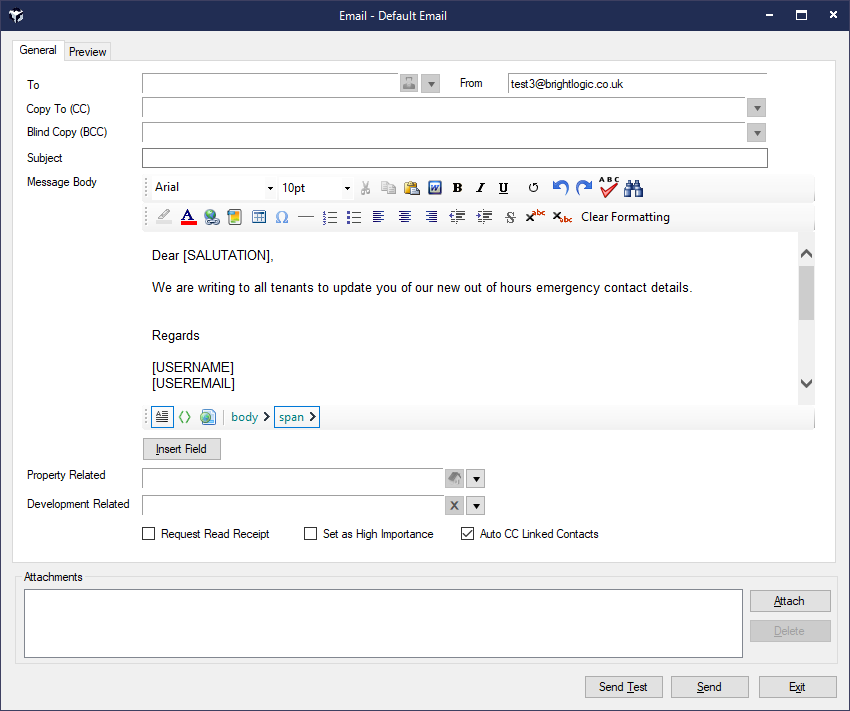Click Clear Formatting in the editor toolbar
Image resolution: width=850 pixels, height=711 pixels.
pos(626,217)
